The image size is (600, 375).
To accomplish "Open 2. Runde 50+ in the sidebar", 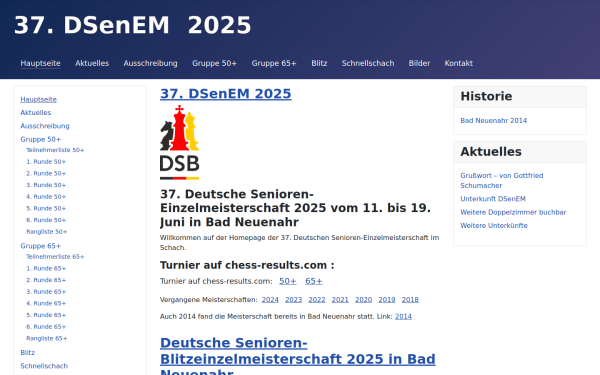I will 46,173.
